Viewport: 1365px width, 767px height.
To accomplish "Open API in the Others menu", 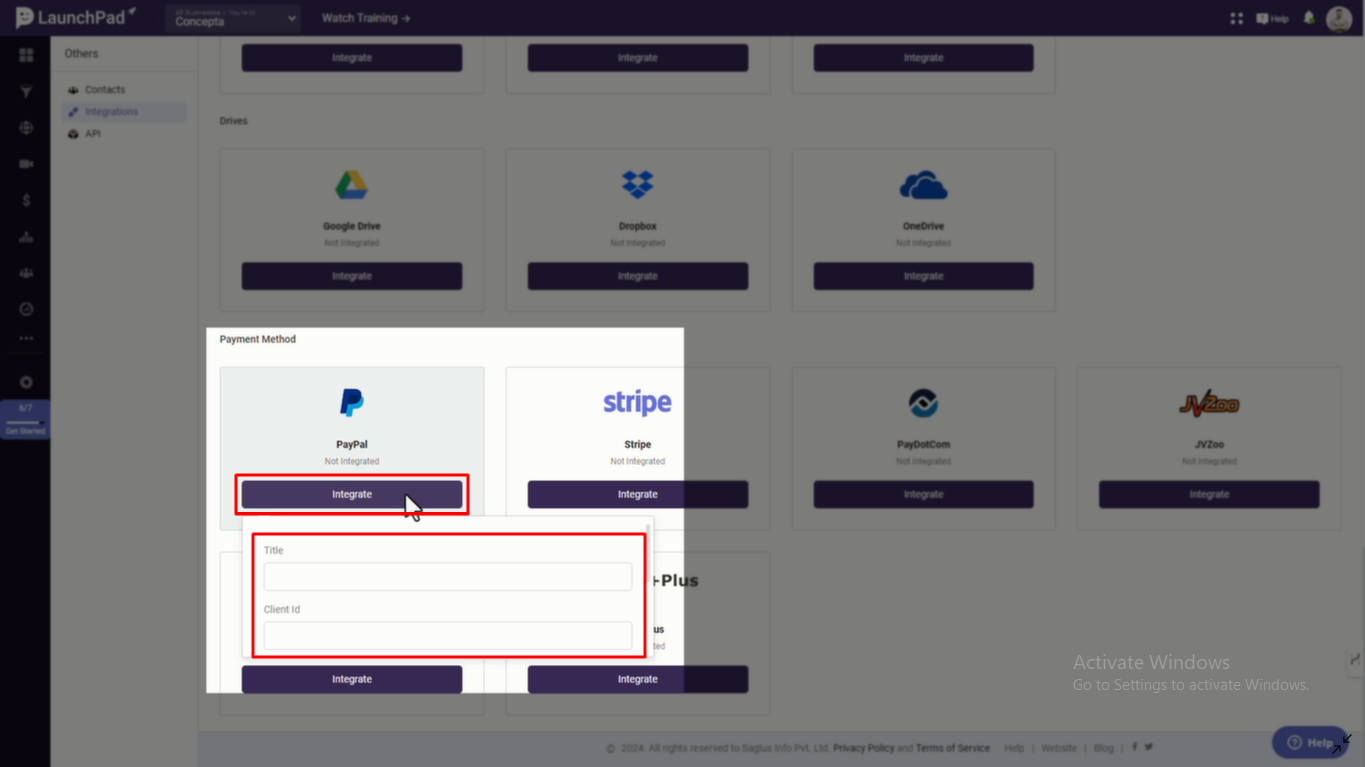I will click(x=93, y=134).
